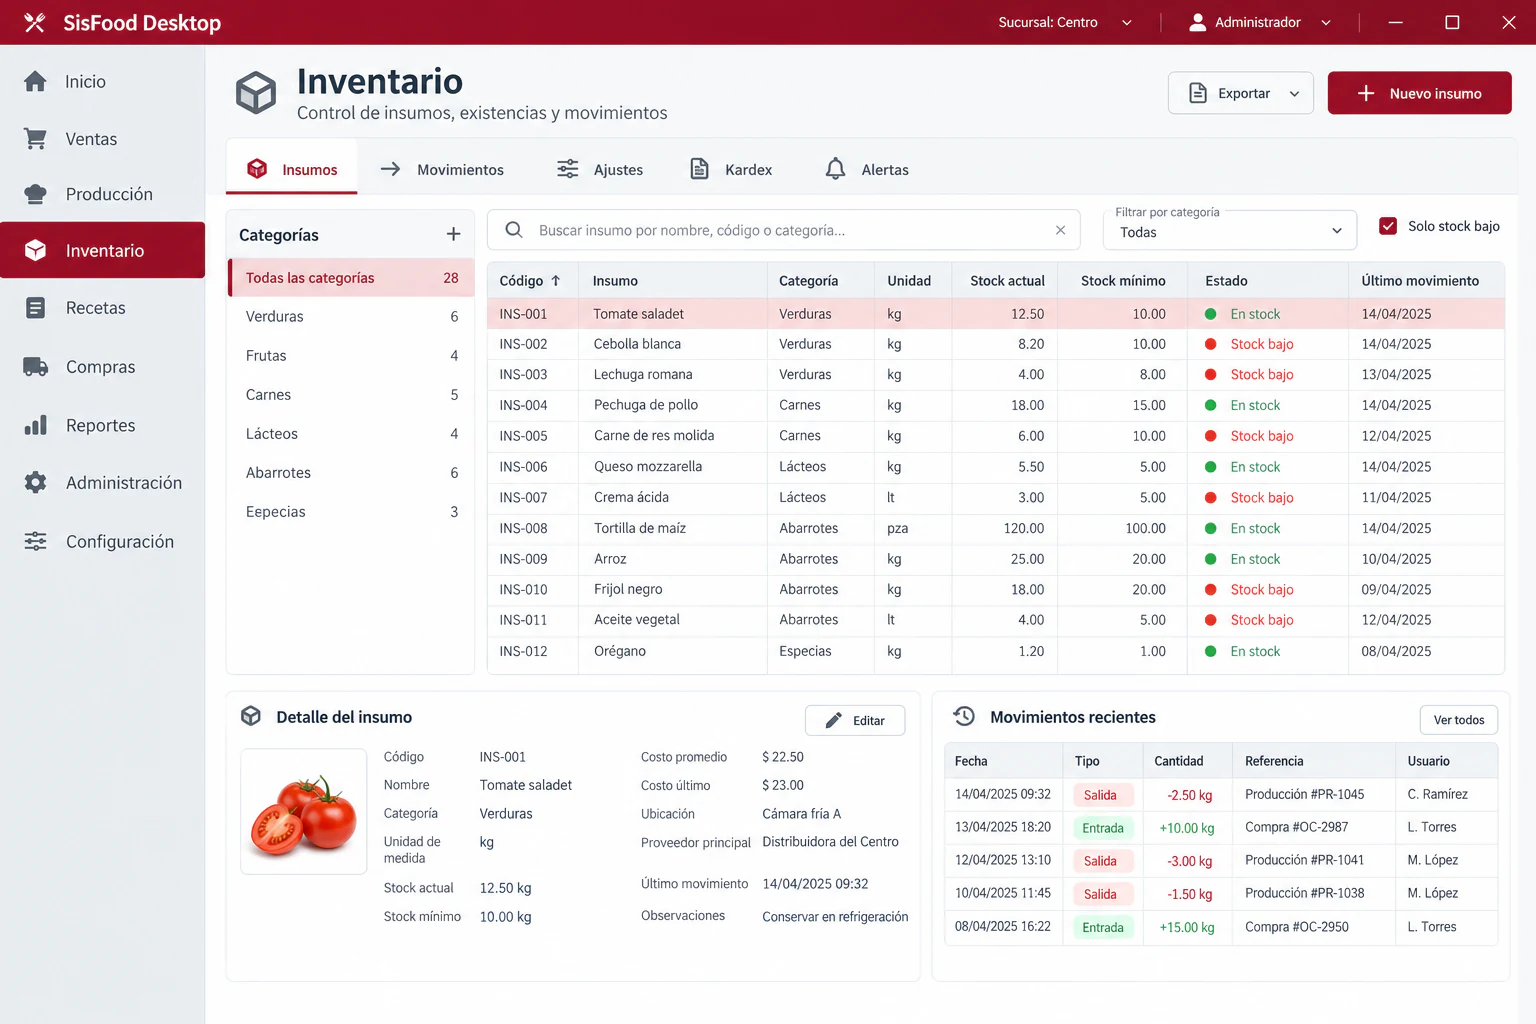Image resolution: width=1536 pixels, height=1024 pixels.
Task: Click the Ventas shopping cart icon
Action: (x=35, y=139)
